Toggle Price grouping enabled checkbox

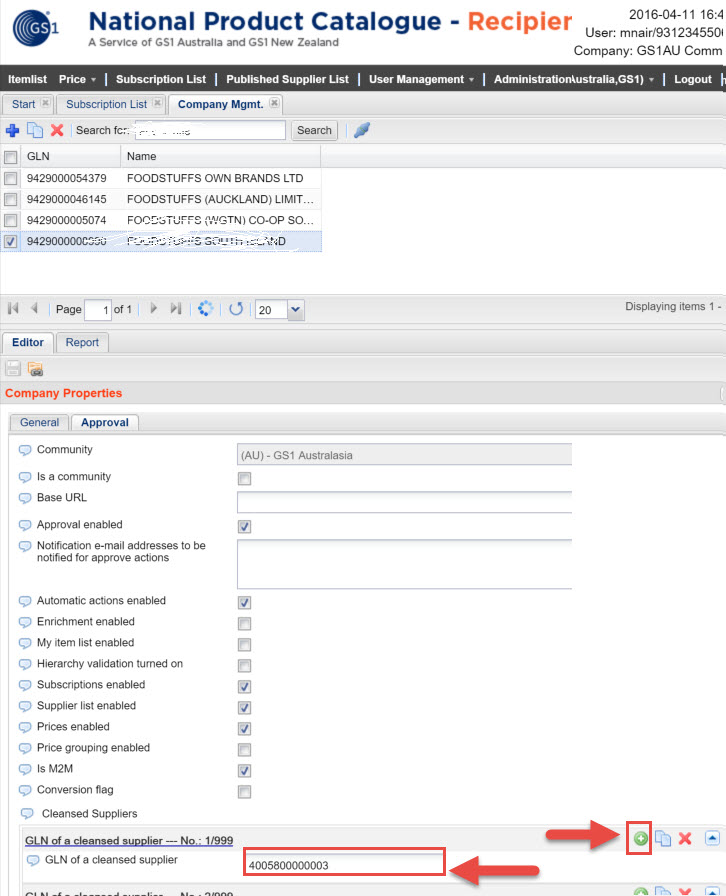[244, 749]
